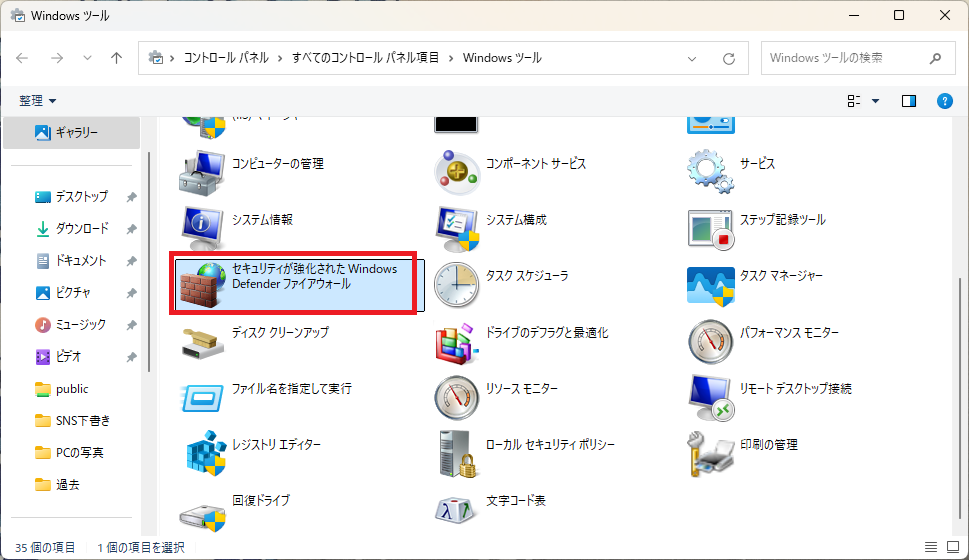Image resolution: width=969 pixels, height=560 pixels.
Task: Expand the chevron after コントロール パネル
Action: point(280,58)
